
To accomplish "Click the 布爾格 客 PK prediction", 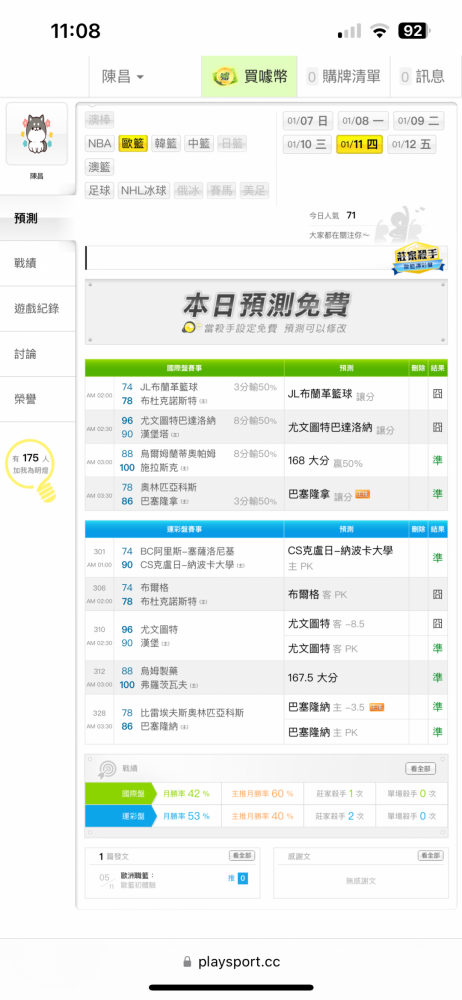I will pyautogui.click(x=317, y=594).
